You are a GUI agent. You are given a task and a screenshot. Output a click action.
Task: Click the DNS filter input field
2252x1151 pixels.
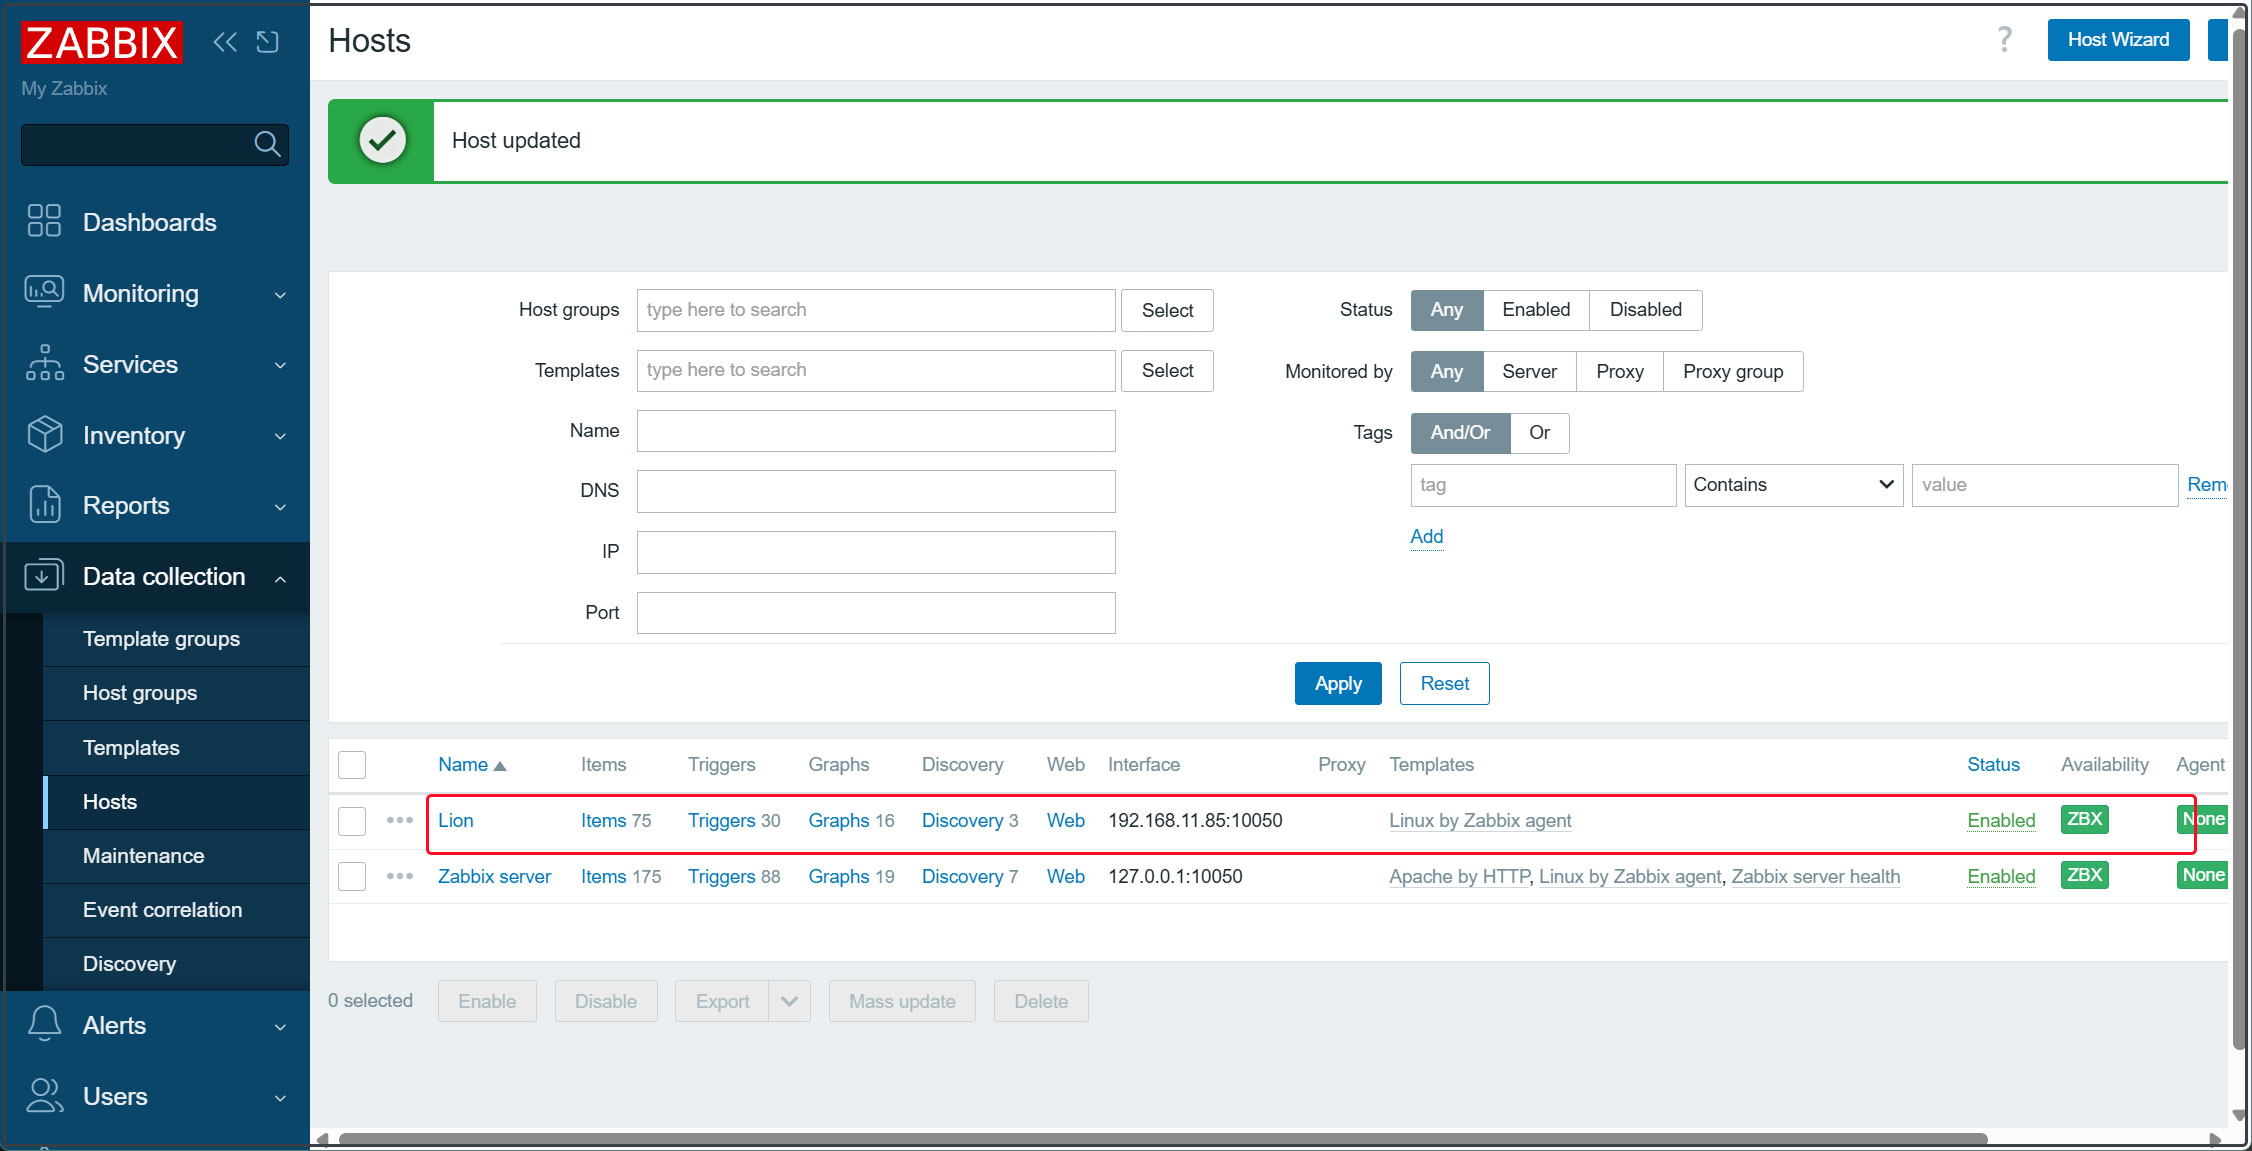(875, 491)
